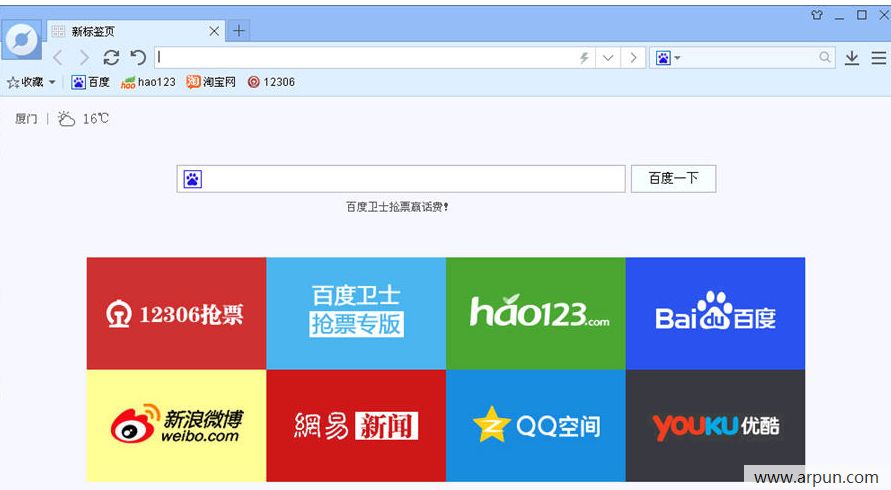891x490 pixels.
Task: Close the 新标签页 tab
Action: (214, 31)
